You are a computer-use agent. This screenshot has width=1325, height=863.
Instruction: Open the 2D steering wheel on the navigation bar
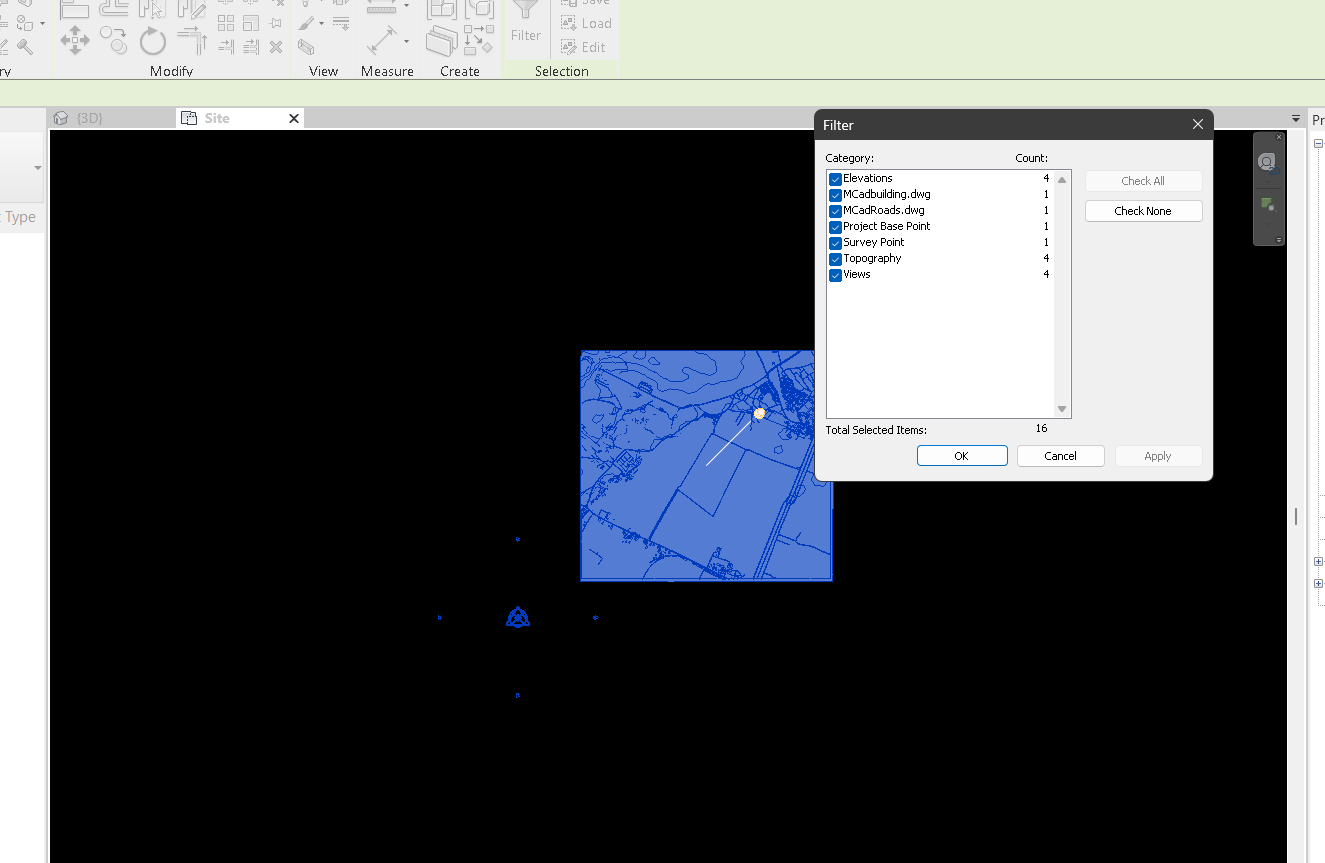coord(1267,162)
